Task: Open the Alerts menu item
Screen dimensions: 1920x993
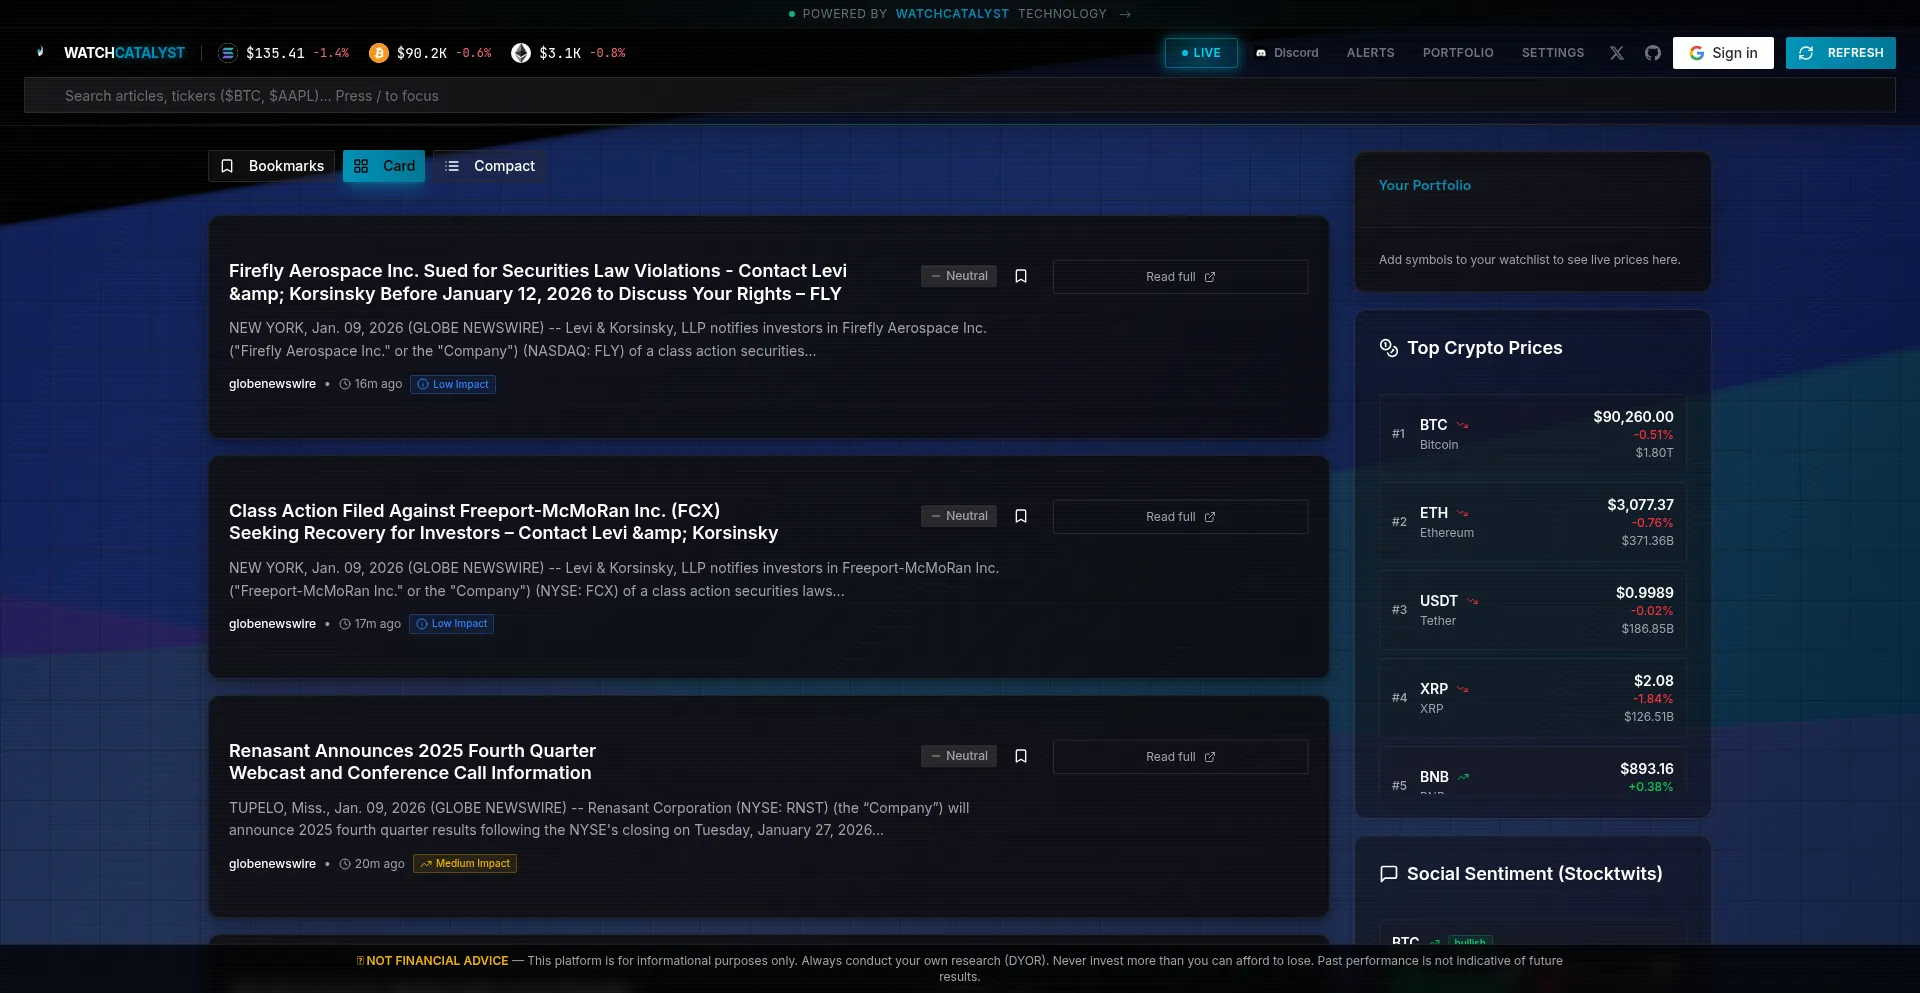Action: 1370,53
